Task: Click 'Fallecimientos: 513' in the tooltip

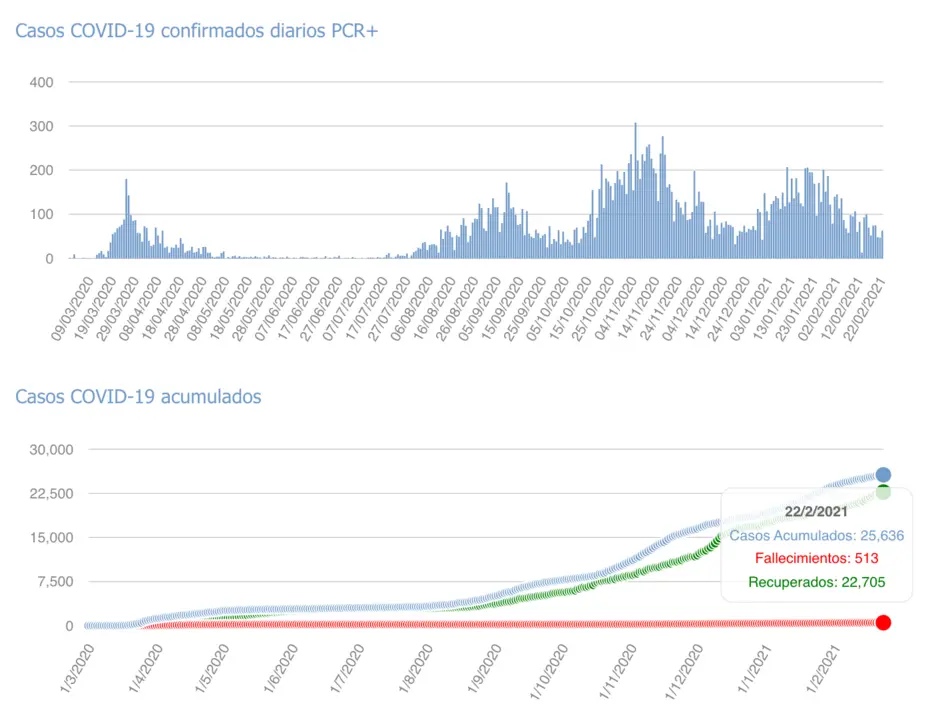Action: coord(816,558)
